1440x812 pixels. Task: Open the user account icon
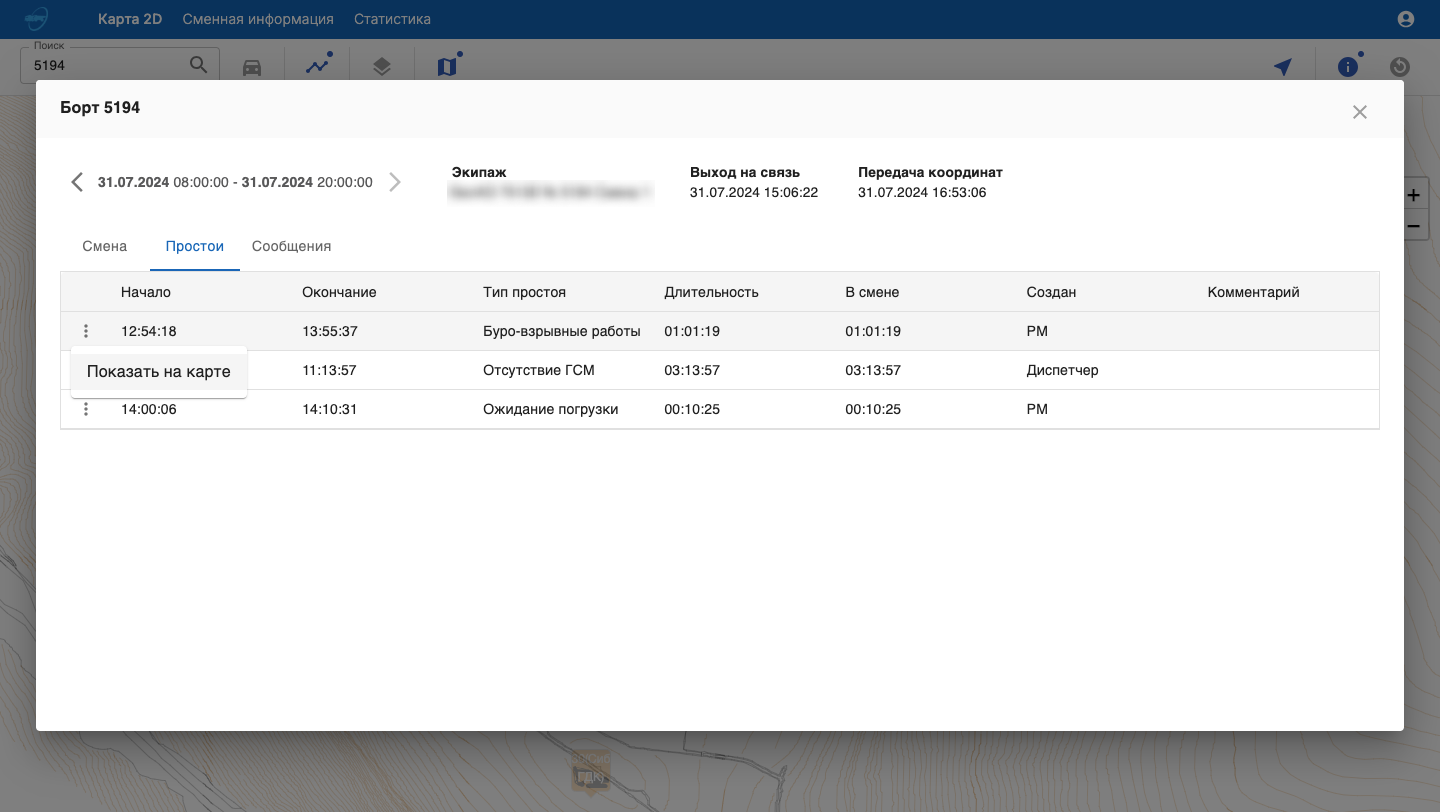[1406, 19]
